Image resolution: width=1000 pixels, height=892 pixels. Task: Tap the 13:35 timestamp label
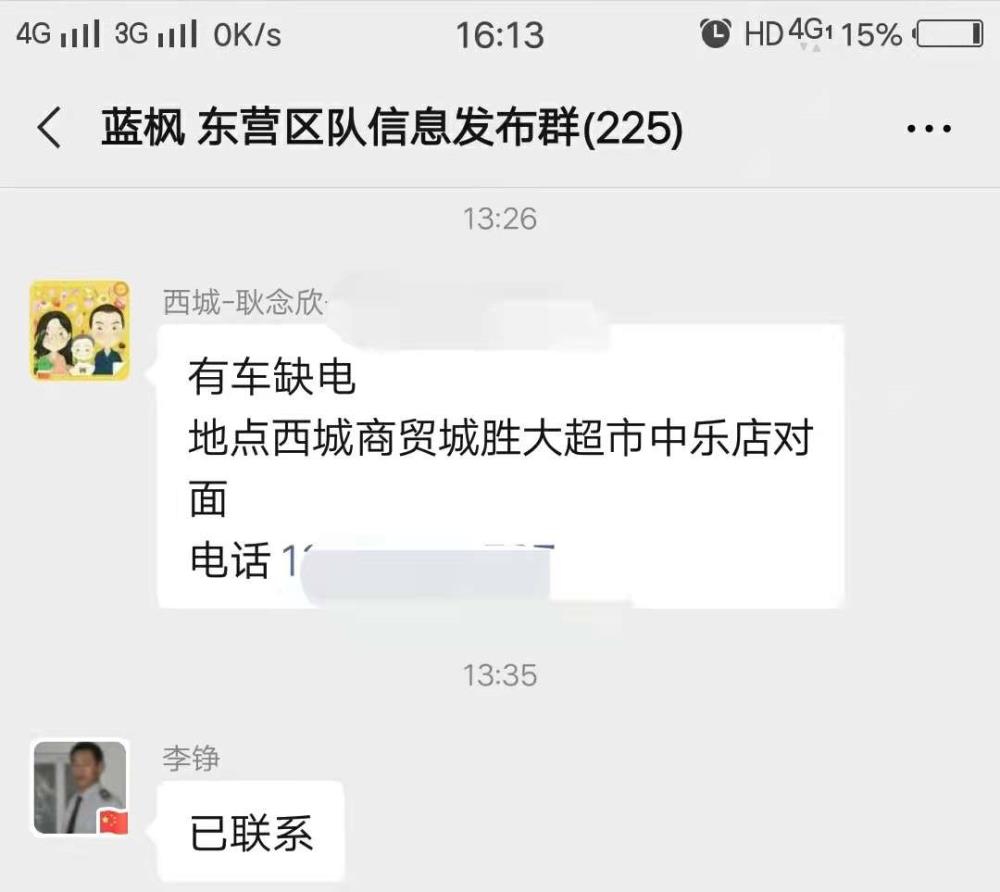[500, 675]
